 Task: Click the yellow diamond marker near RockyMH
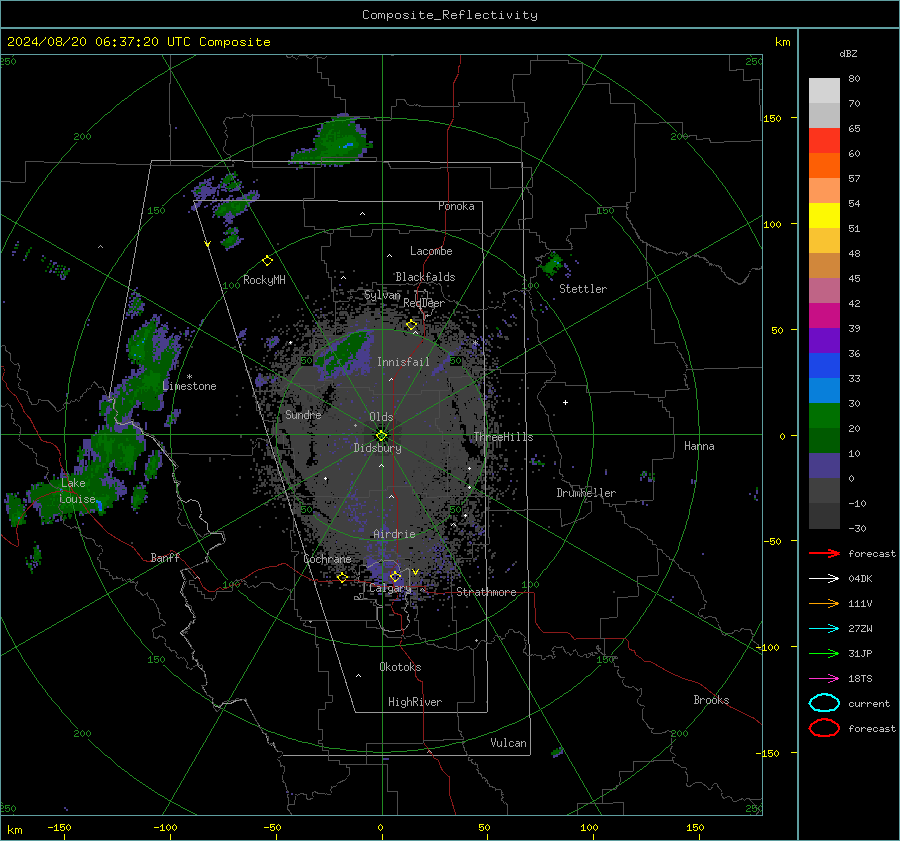pos(267,261)
